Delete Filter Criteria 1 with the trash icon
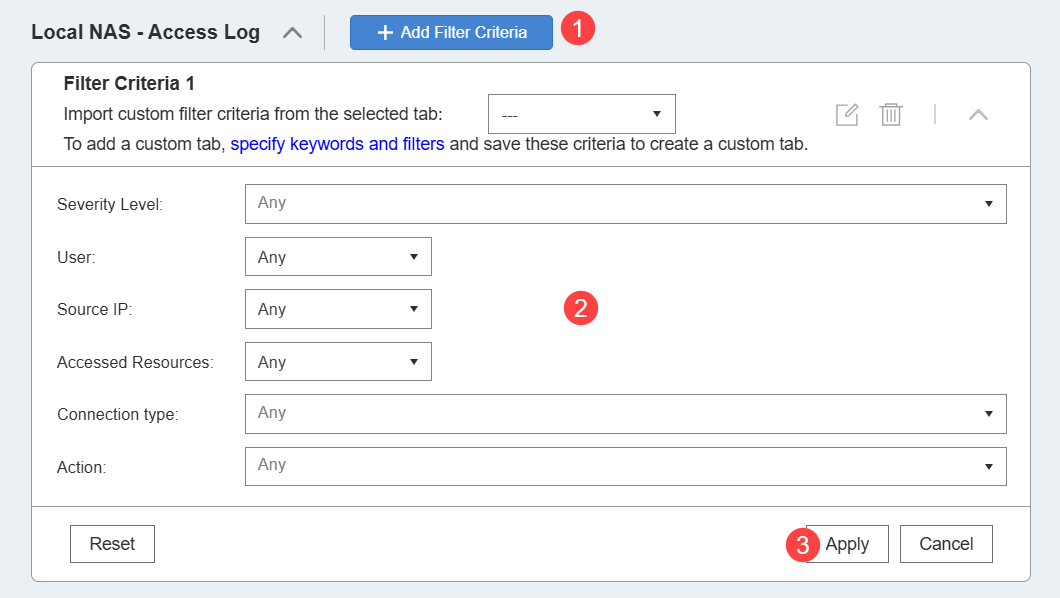This screenshot has width=1060, height=598. tap(891, 114)
